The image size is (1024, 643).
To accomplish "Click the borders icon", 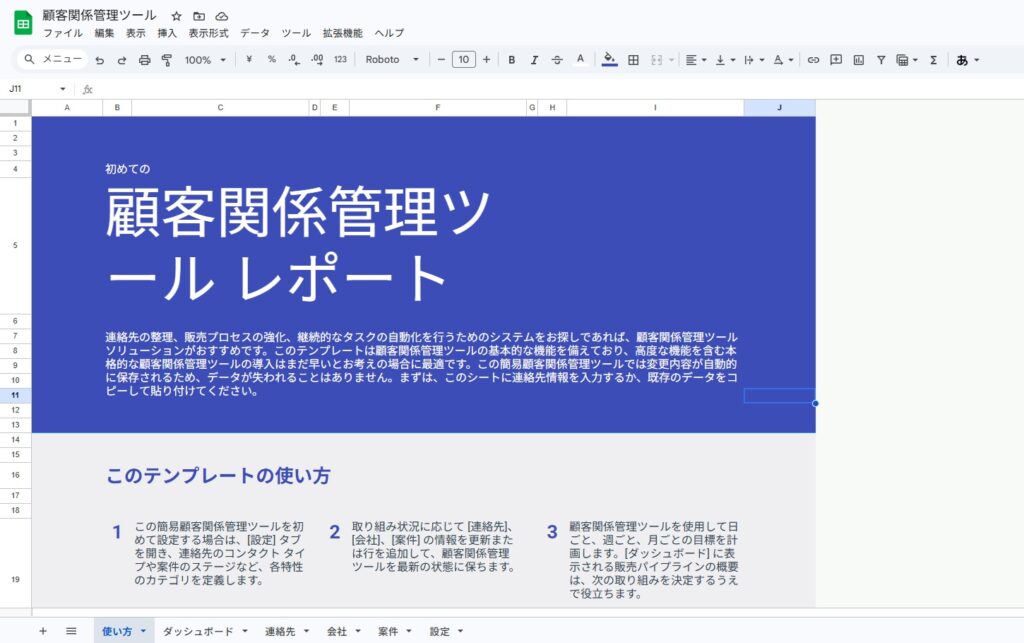I will coord(633,60).
